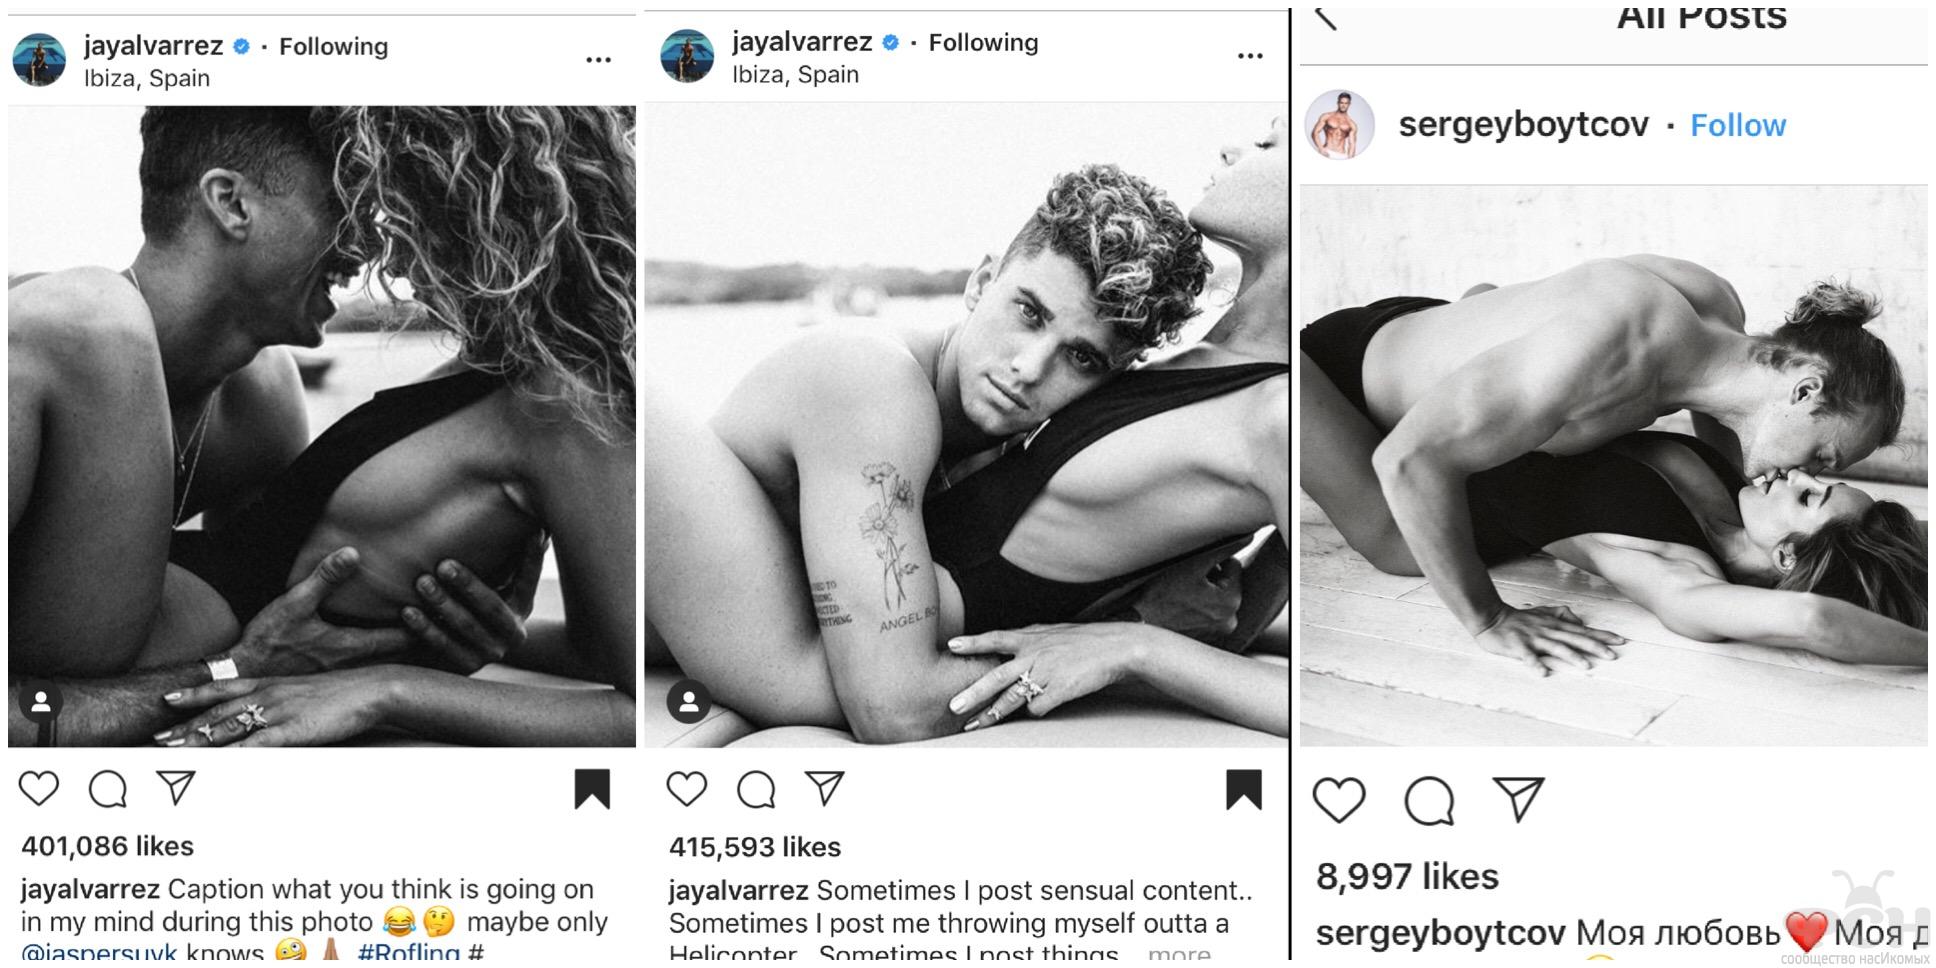
Task: Open comments on sergeyboytcov's post
Action: [1429, 800]
